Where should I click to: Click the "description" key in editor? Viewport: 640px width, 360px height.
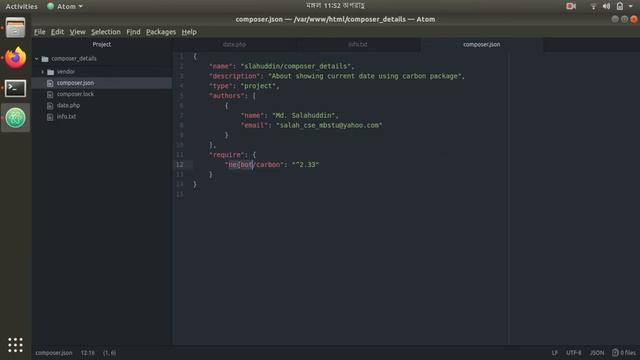234,76
